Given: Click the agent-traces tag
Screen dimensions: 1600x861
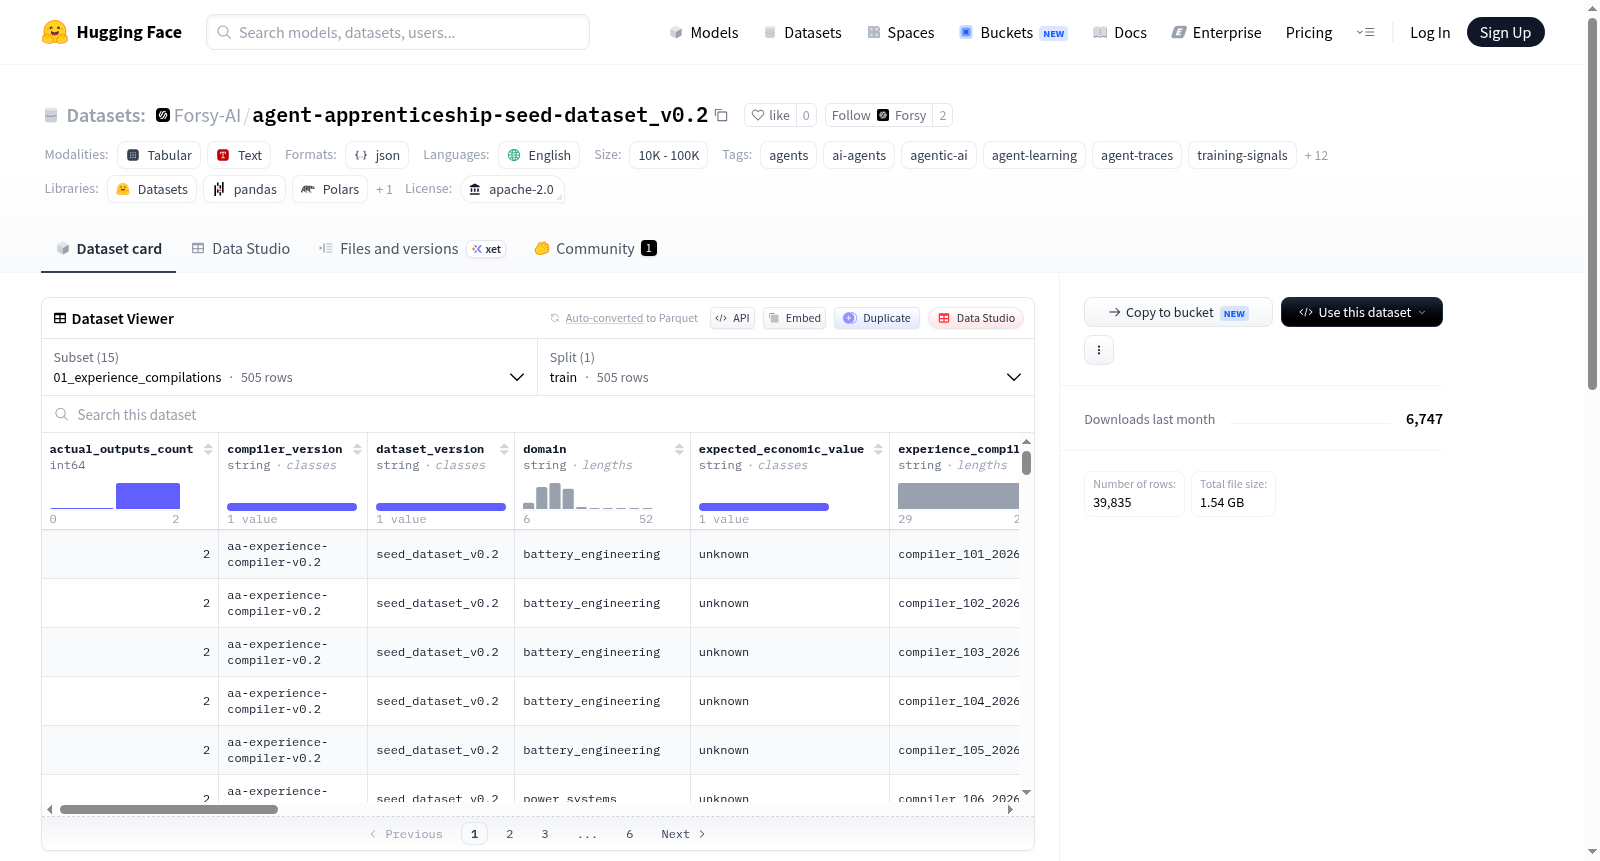Looking at the screenshot, I should (1137, 155).
